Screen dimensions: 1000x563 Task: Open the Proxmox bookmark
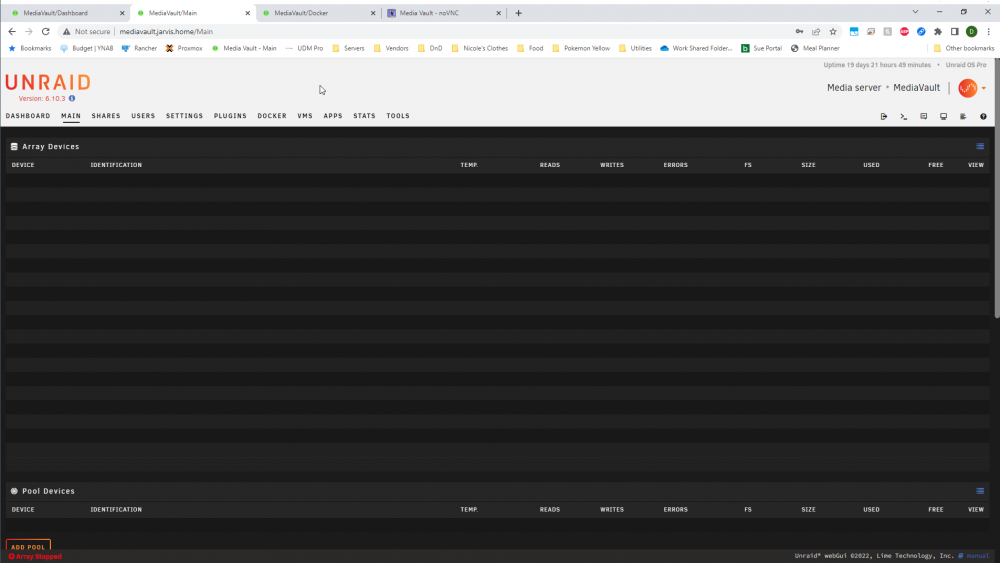point(184,48)
